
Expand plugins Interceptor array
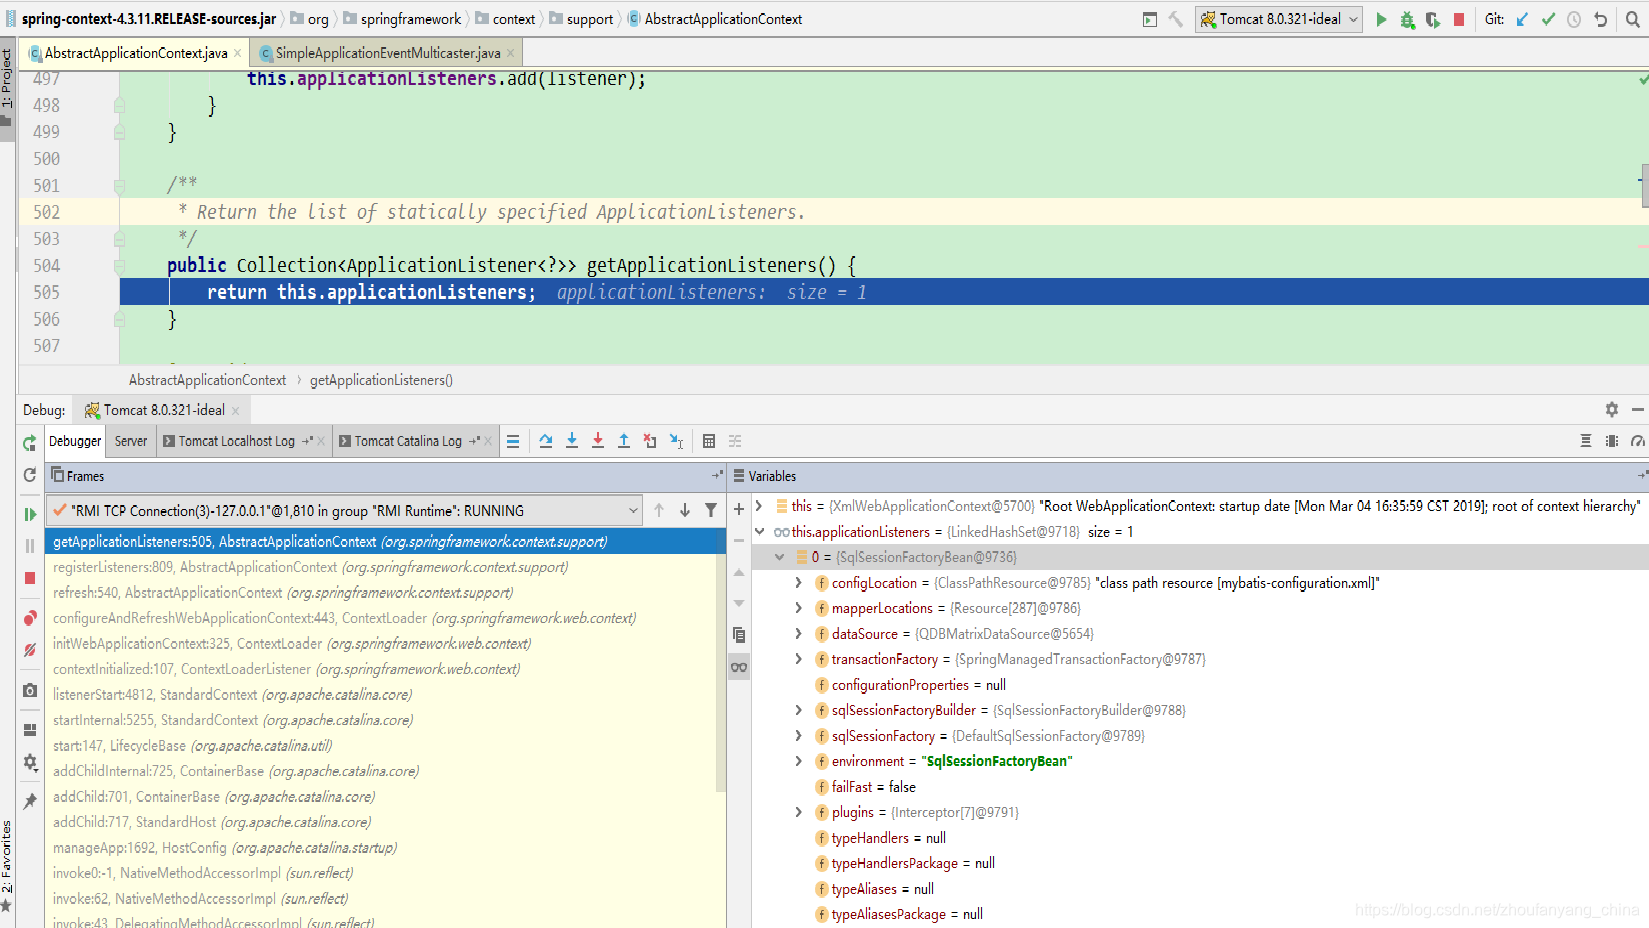pyautogui.click(x=798, y=812)
